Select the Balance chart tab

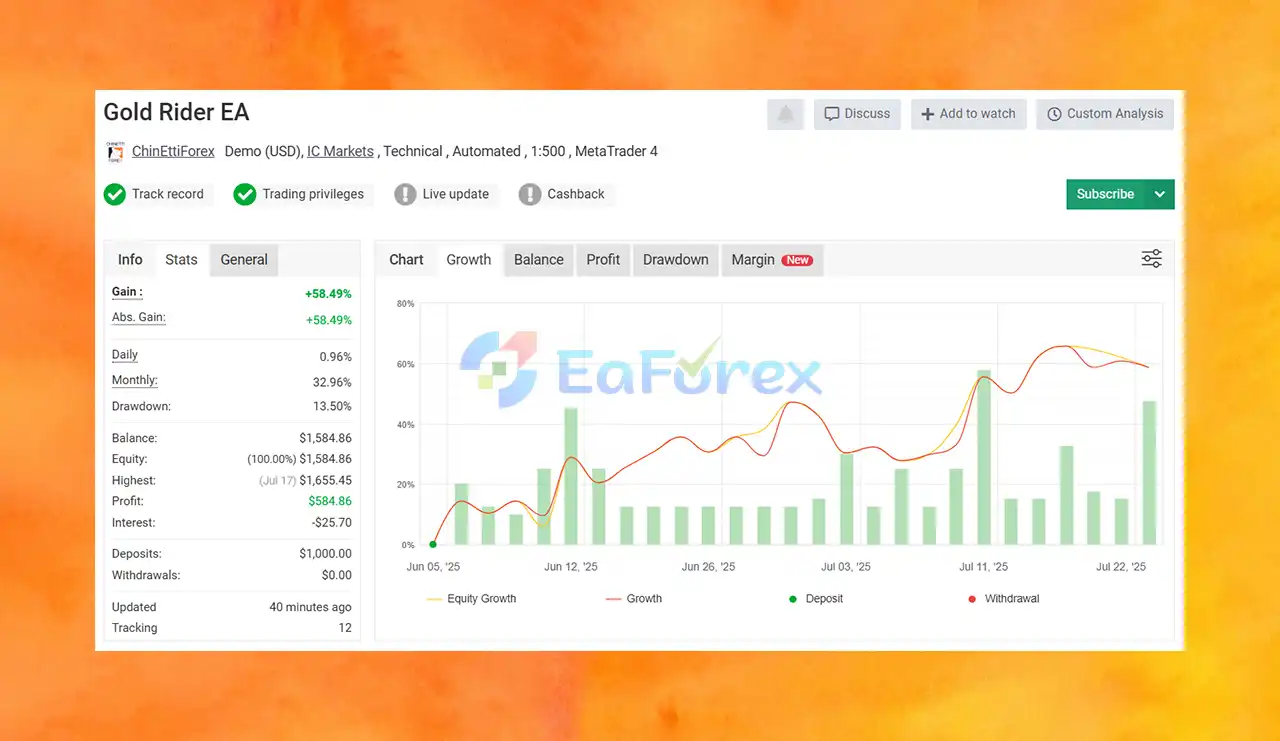[539, 259]
